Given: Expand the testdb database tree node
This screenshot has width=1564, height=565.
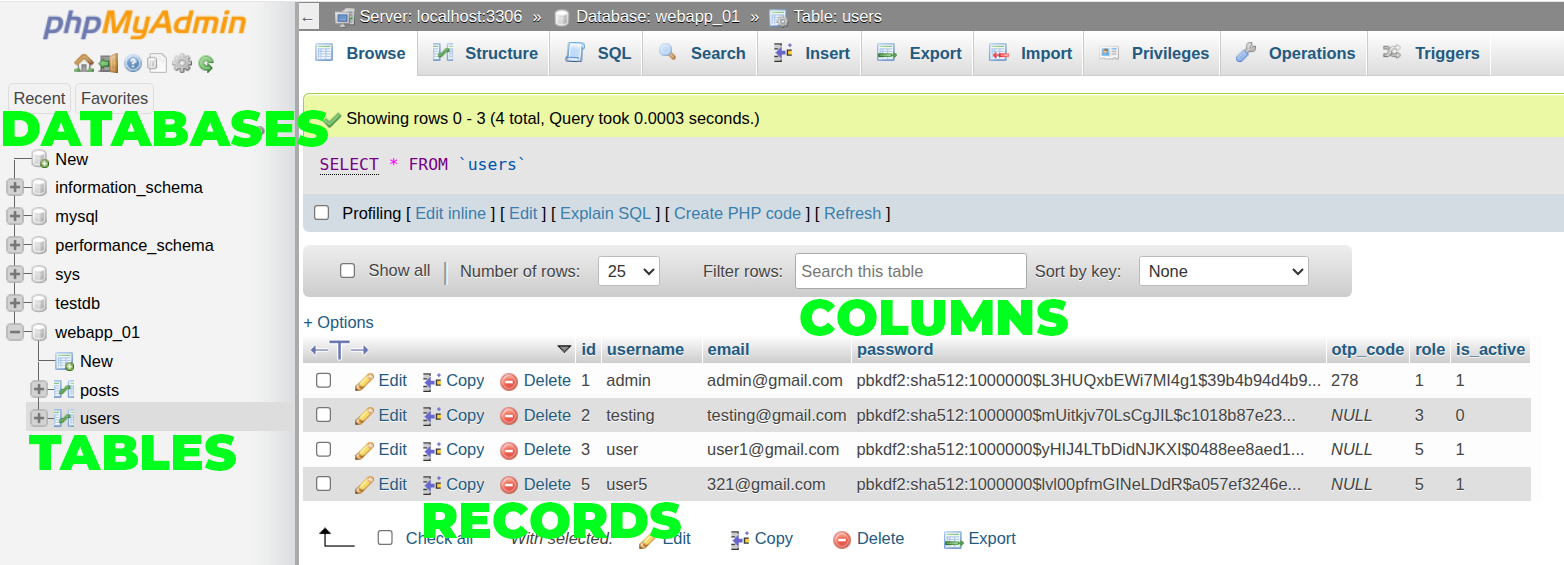Looking at the screenshot, I should click(x=15, y=303).
